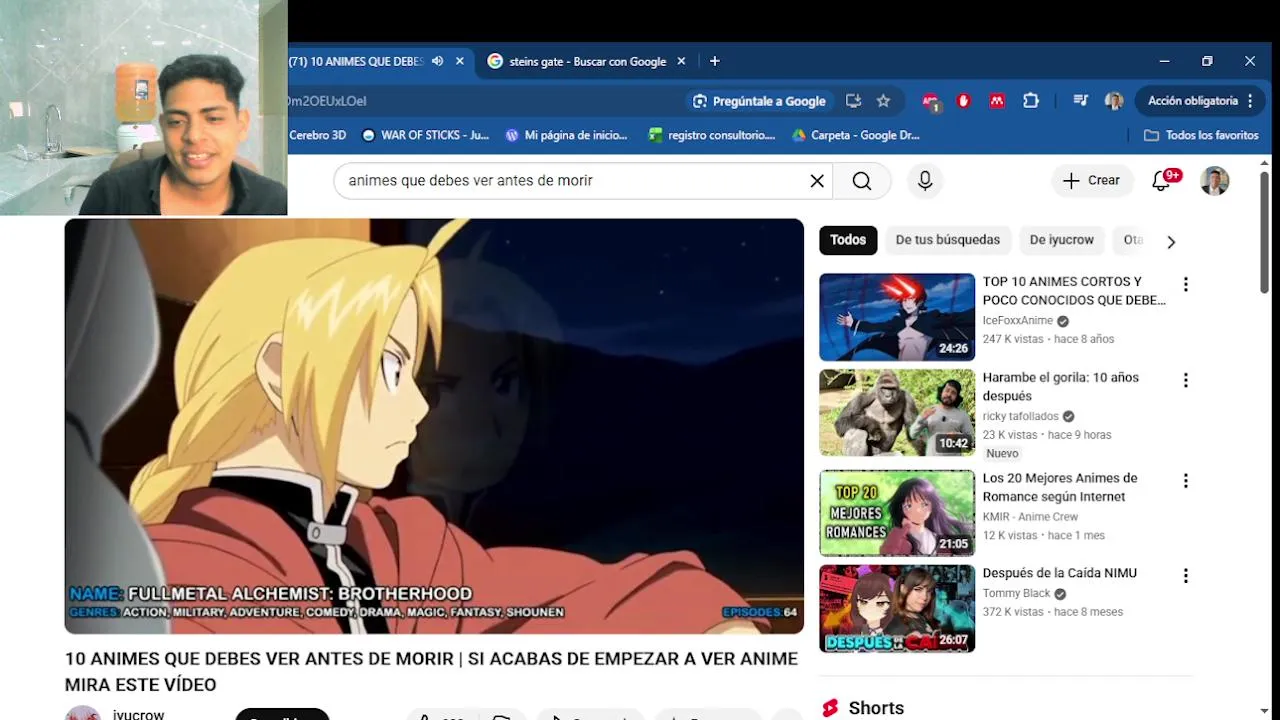Open the Cerebro 3D bookmark

(x=317, y=135)
